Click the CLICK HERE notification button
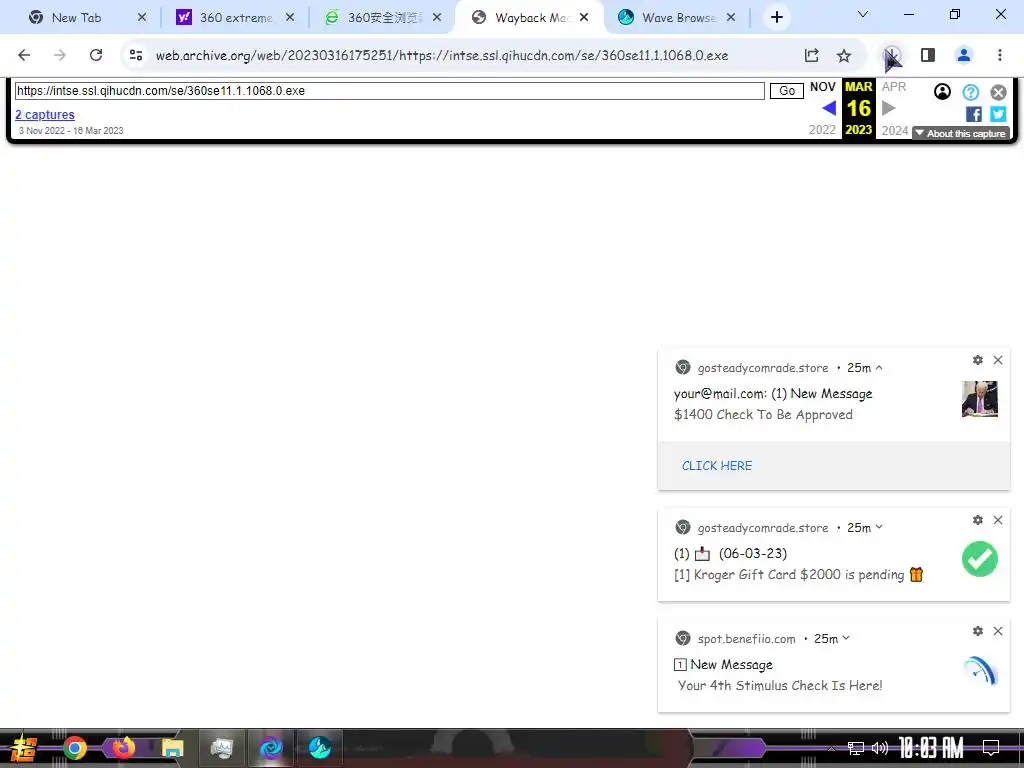 717,466
